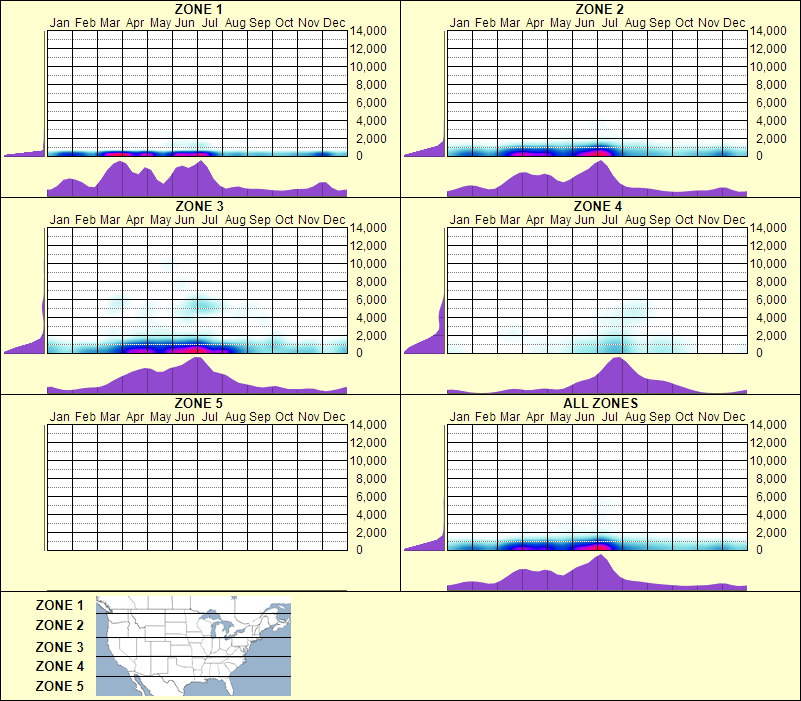Click 0 on All Zones axis
801x701 pixels.
click(x=759, y=550)
